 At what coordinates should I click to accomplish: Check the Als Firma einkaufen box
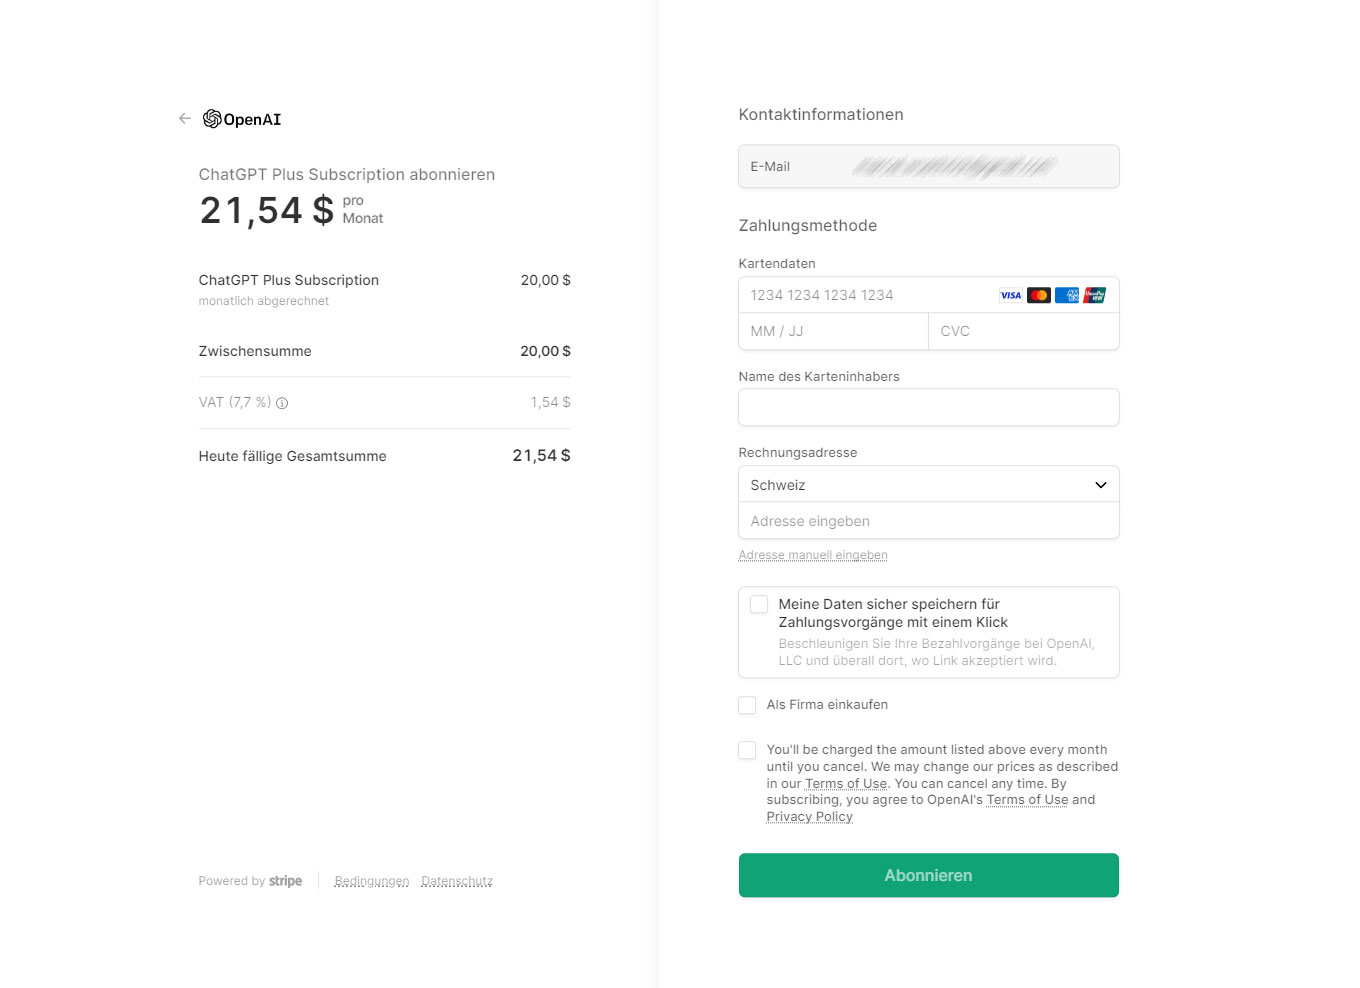(x=747, y=705)
